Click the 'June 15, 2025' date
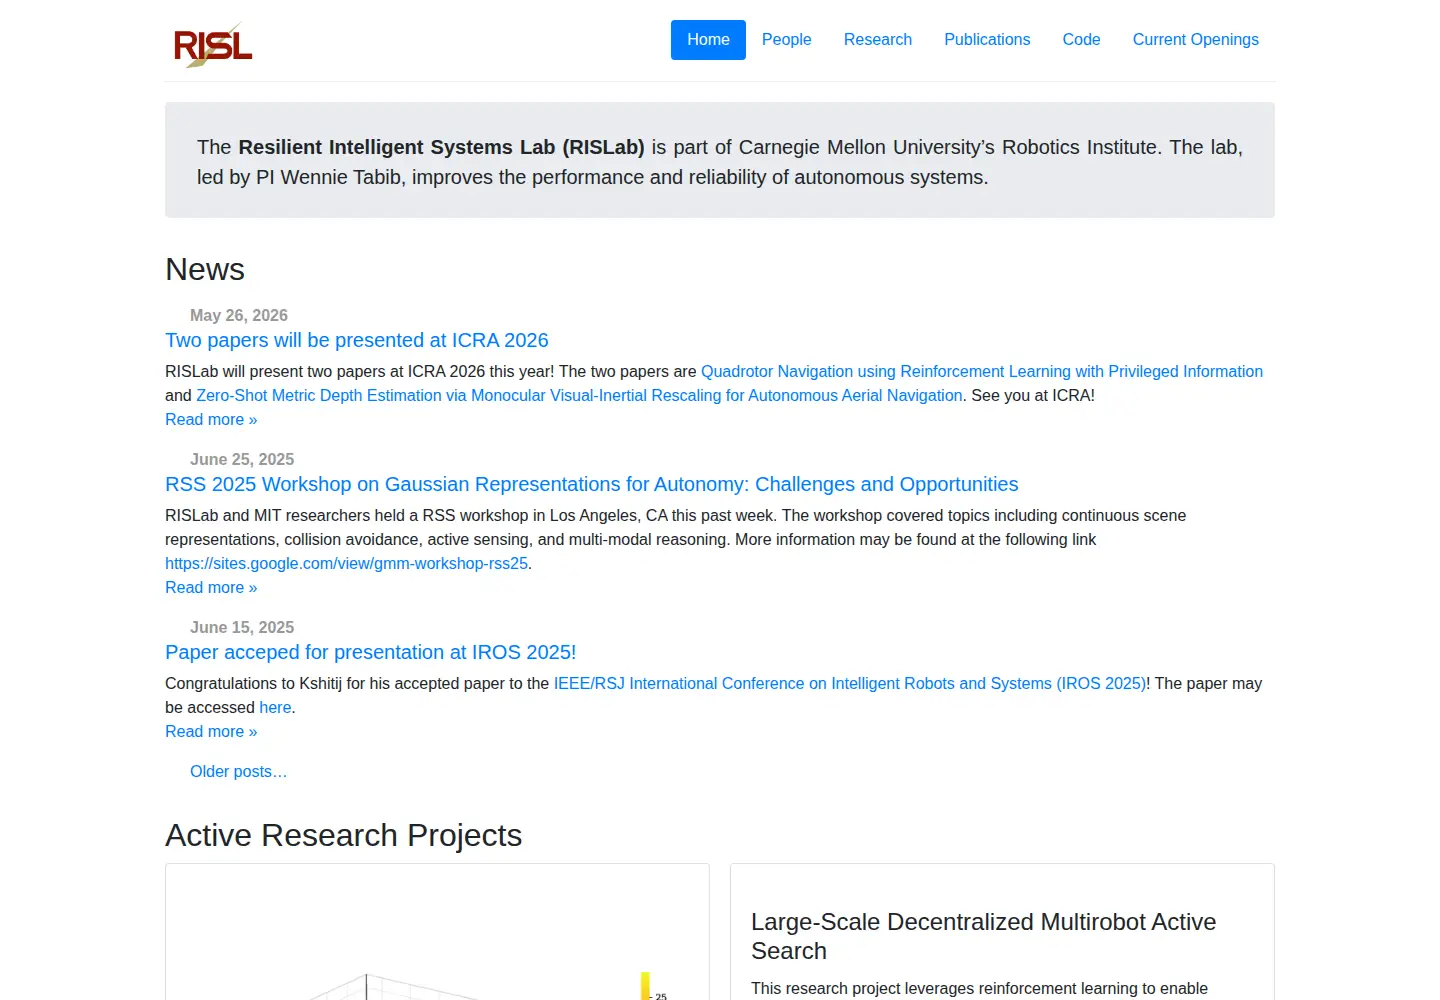This screenshot has width=1440, height=1000. click(x=242, y=627)
